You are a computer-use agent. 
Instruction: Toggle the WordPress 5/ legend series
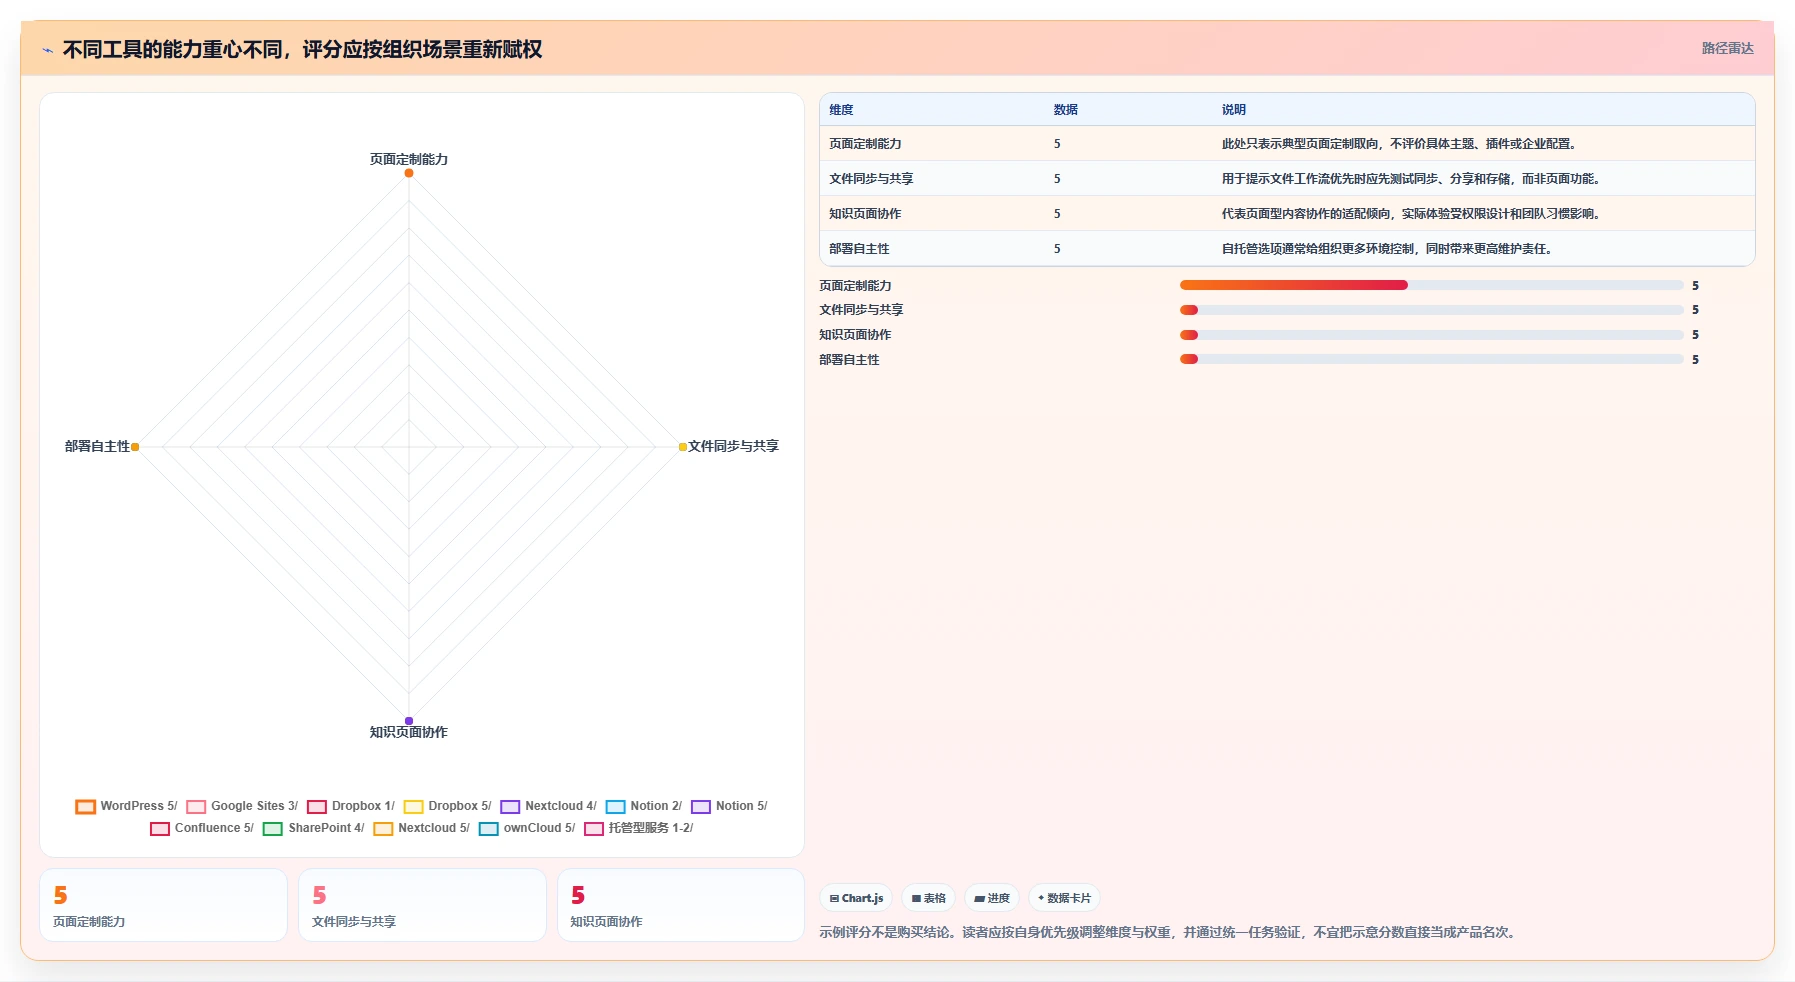(127, 806)
